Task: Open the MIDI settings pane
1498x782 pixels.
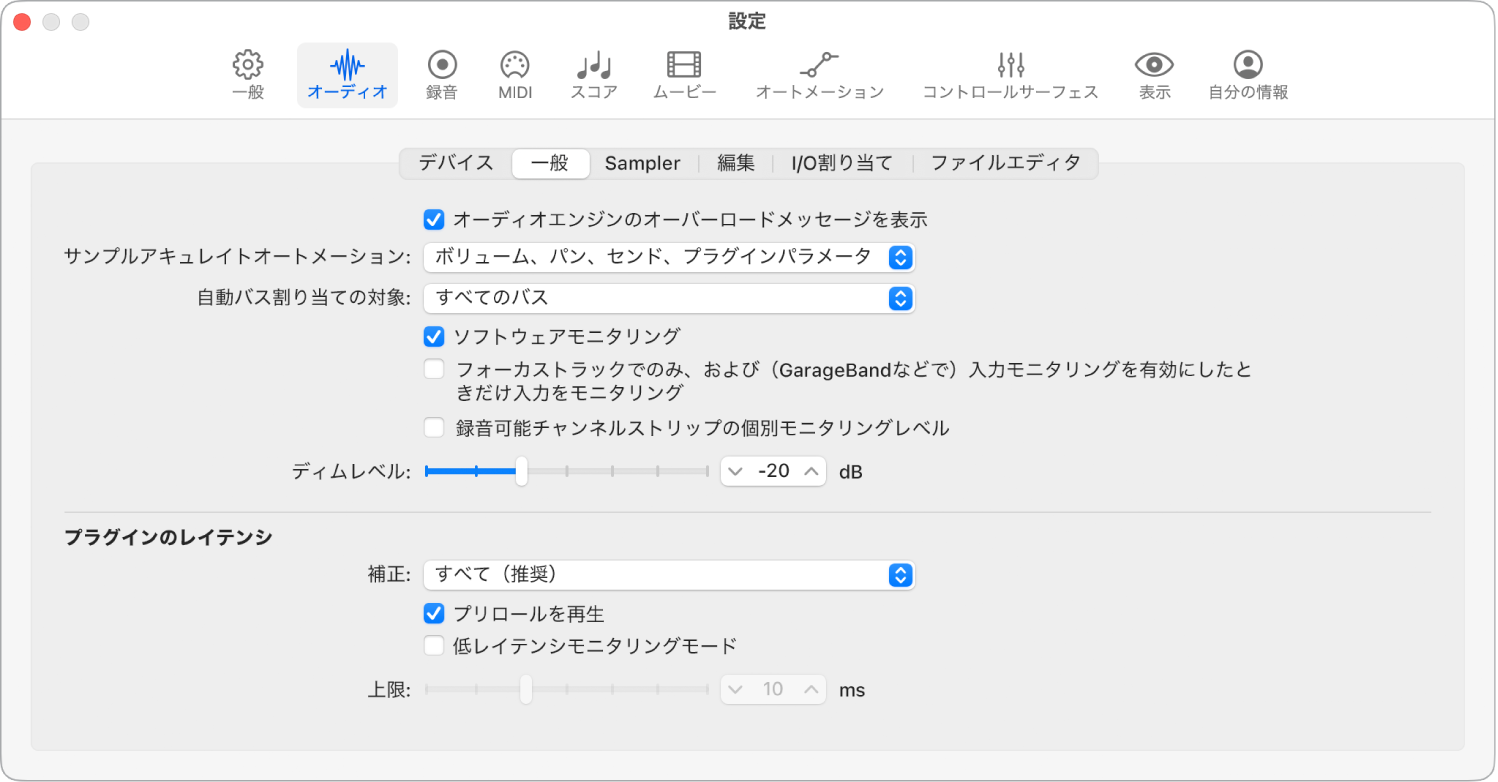Action: (x=515, y=76)
